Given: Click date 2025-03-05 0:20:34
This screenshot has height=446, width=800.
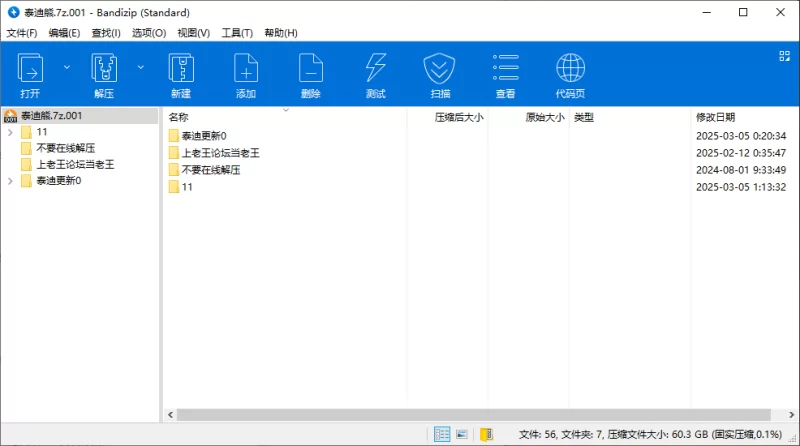Looking at the screenshot, I should click(741, 136).
